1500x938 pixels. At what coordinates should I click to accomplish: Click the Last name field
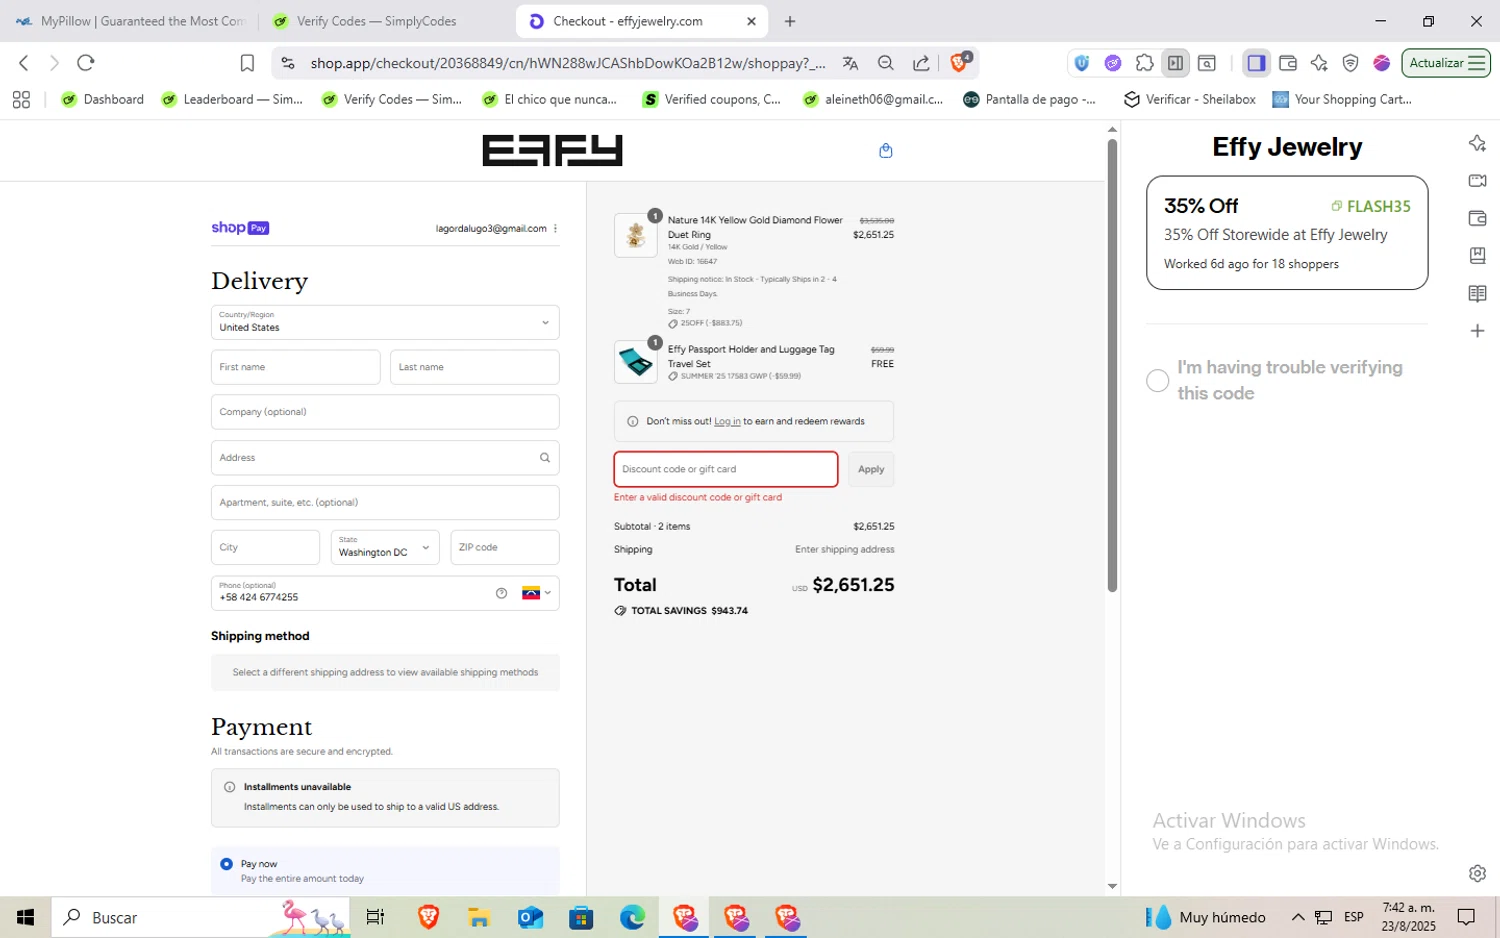pyautogui.click(x=475, y=367)
